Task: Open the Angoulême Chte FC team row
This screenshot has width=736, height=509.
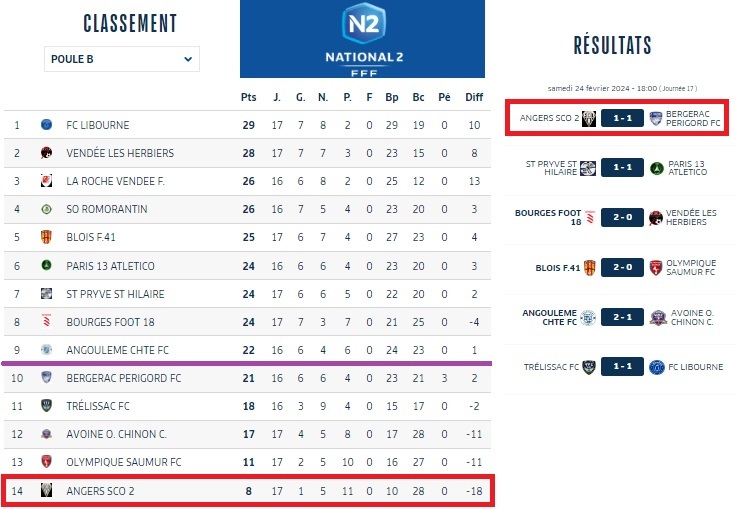Action: (118, 350)
